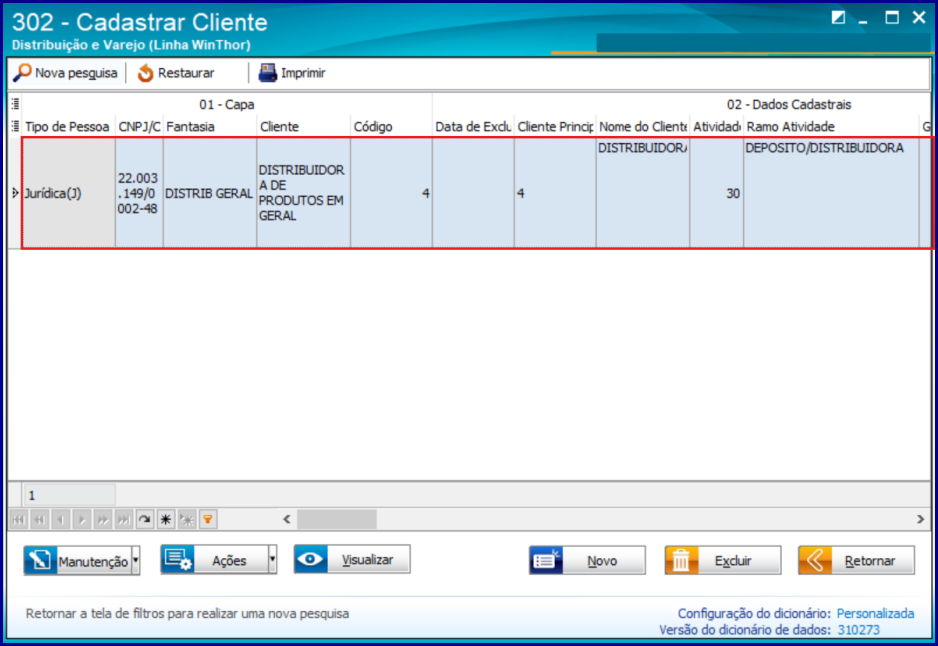Open band chooser icon beside 01 - Capa

tap(15, 104)
